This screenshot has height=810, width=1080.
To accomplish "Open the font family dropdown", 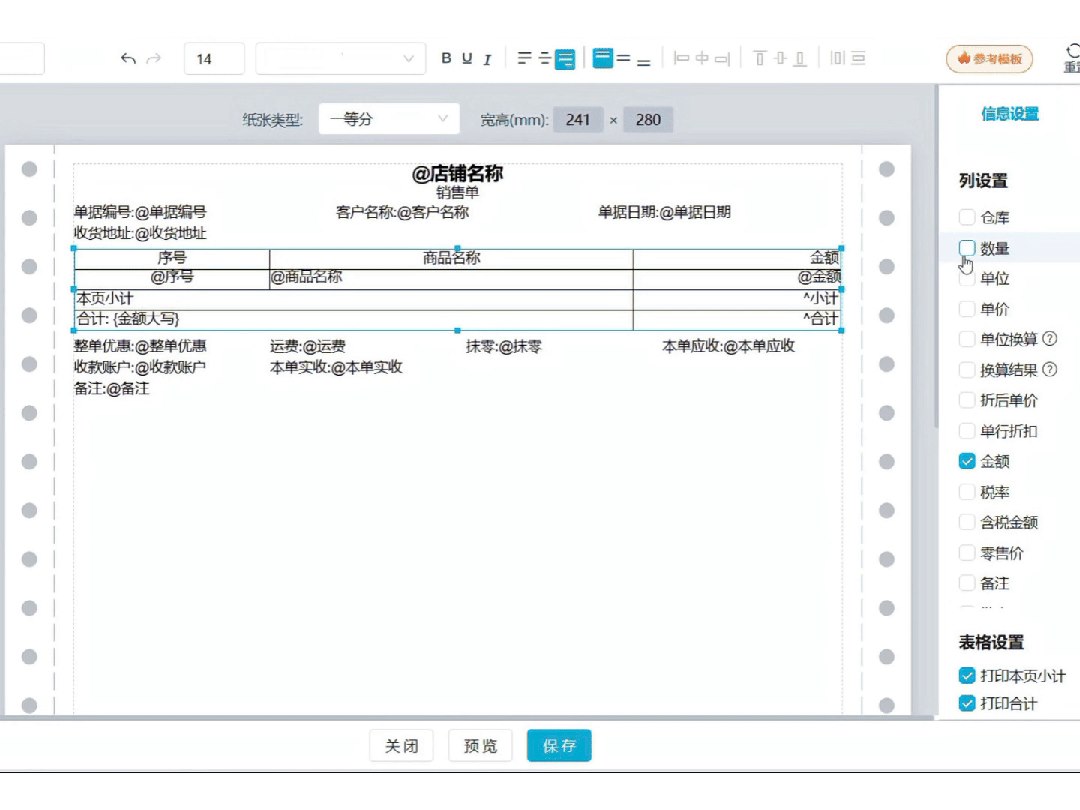I will click(x=340, y=59).
